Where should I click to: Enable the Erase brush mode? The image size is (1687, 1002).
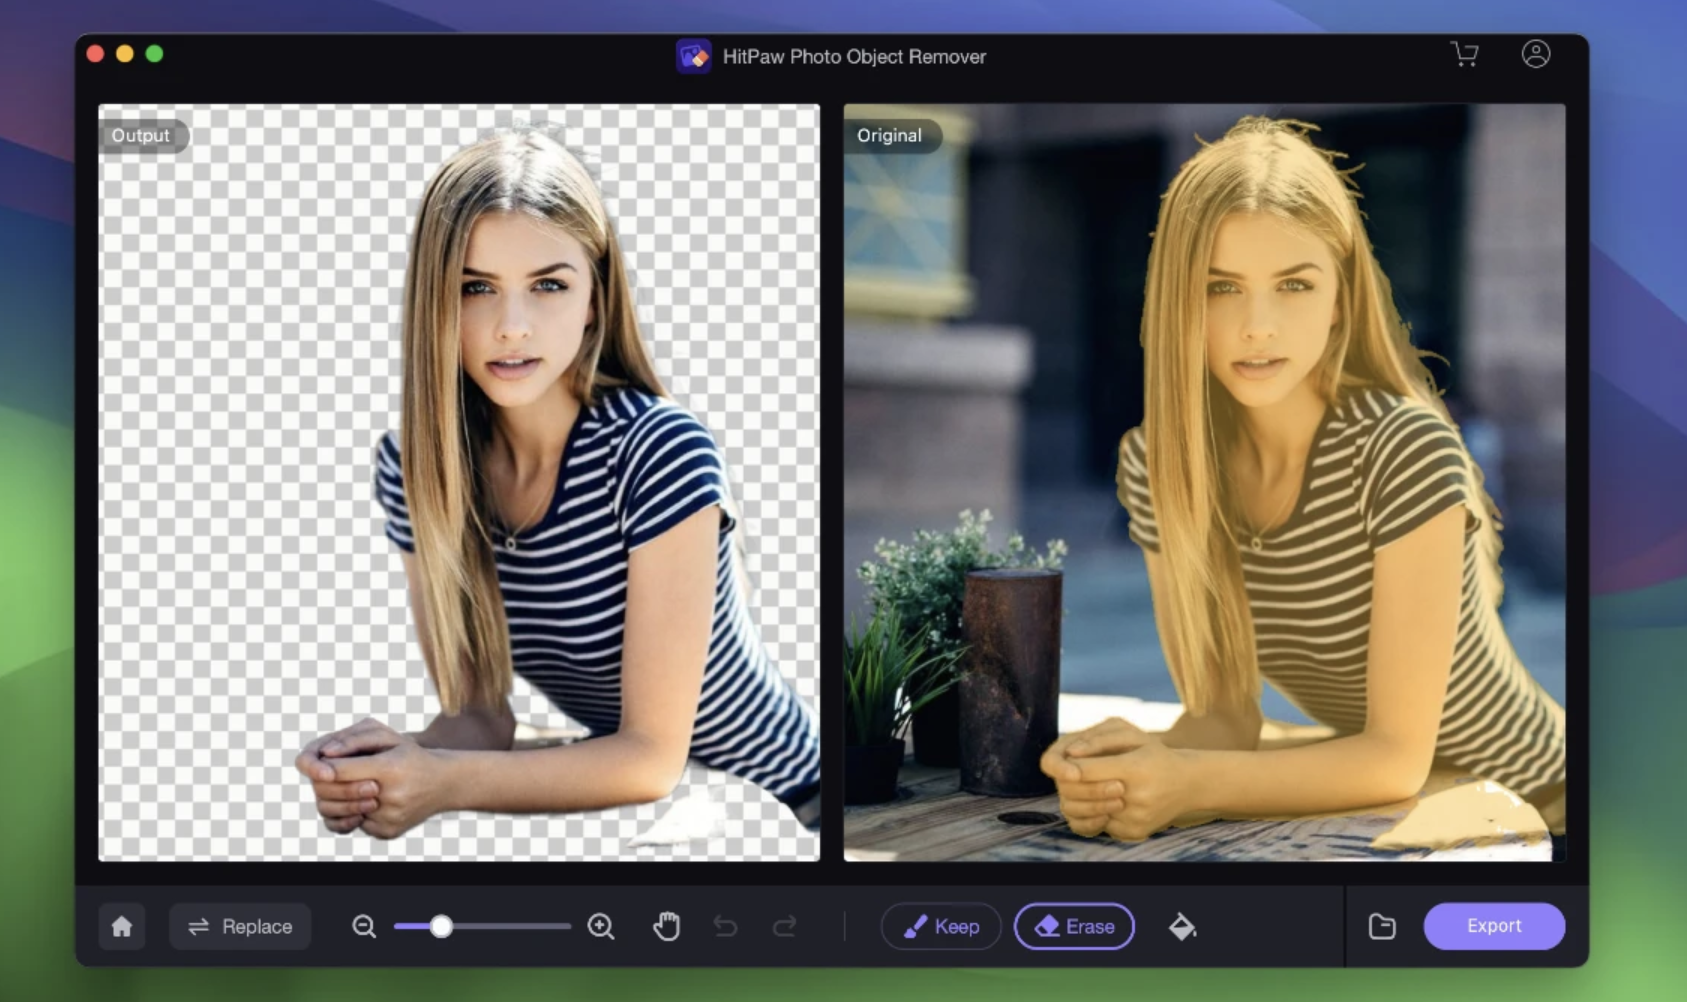coord(1074,927)
